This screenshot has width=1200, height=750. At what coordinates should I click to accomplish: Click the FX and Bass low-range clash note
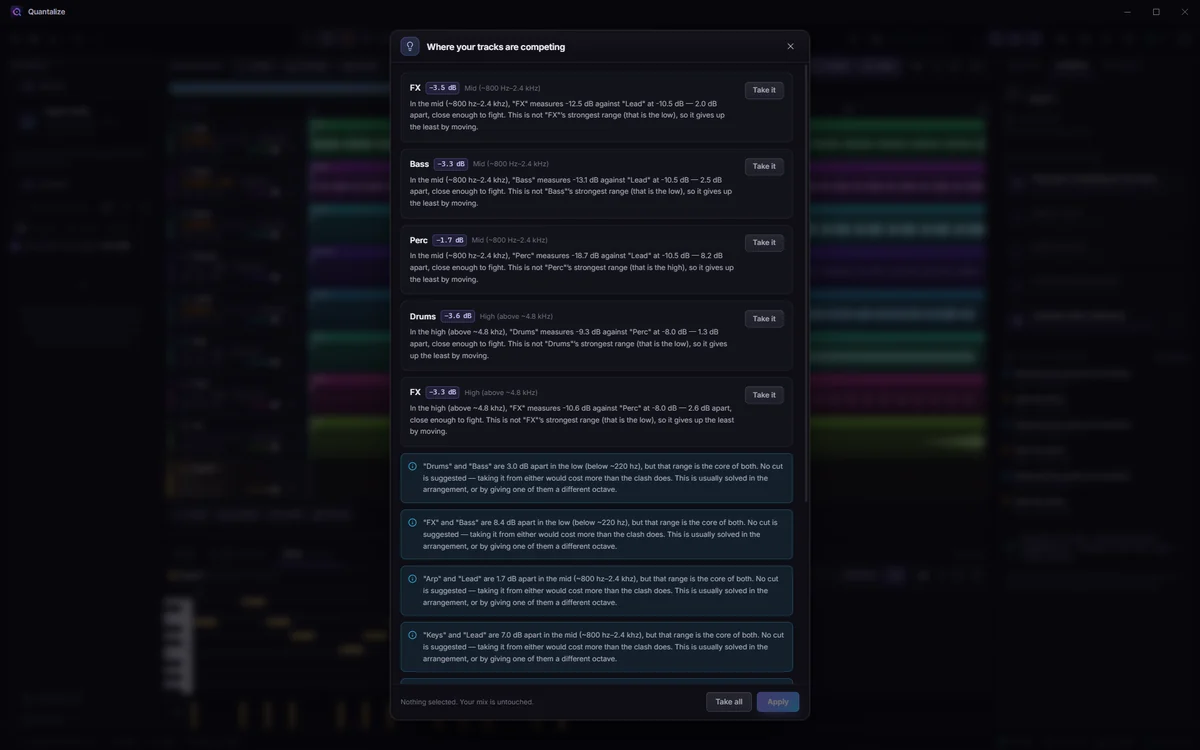(597, 534)
